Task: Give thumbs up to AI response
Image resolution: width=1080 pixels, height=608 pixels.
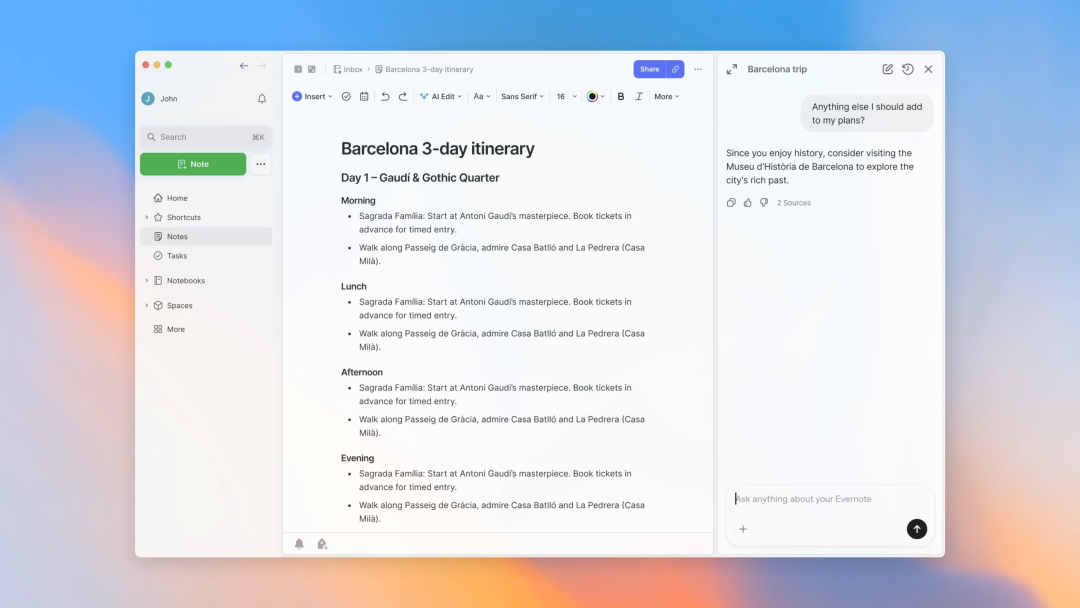Action: click(x=747, y=203)
